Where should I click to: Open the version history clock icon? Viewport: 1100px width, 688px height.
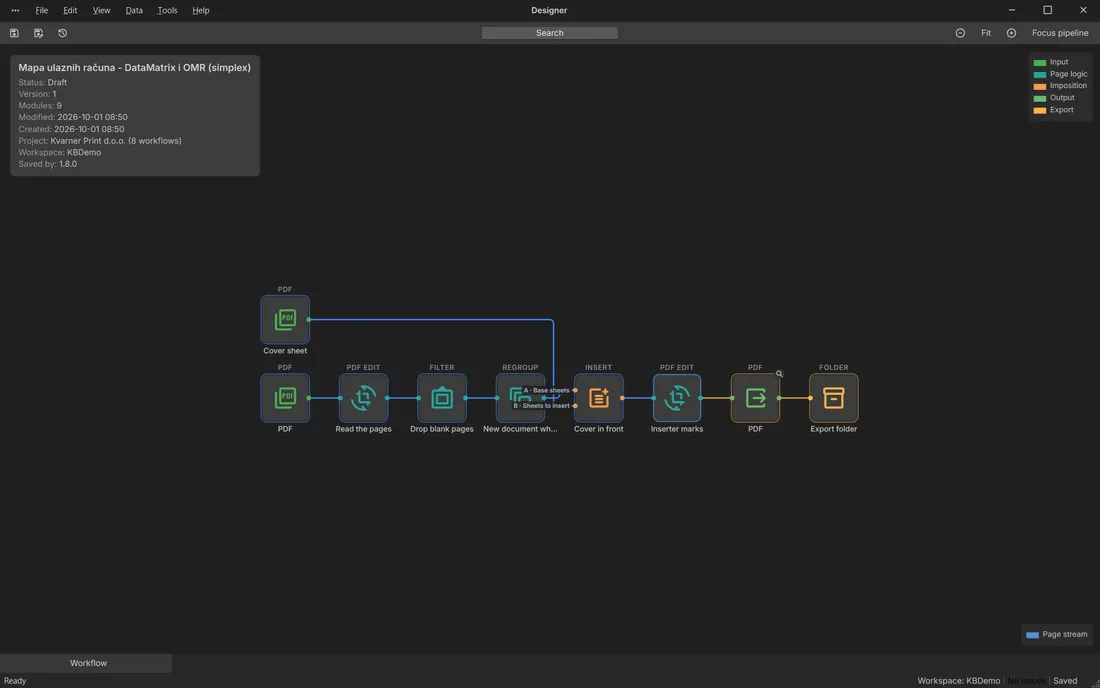click(x=62, y=33)
